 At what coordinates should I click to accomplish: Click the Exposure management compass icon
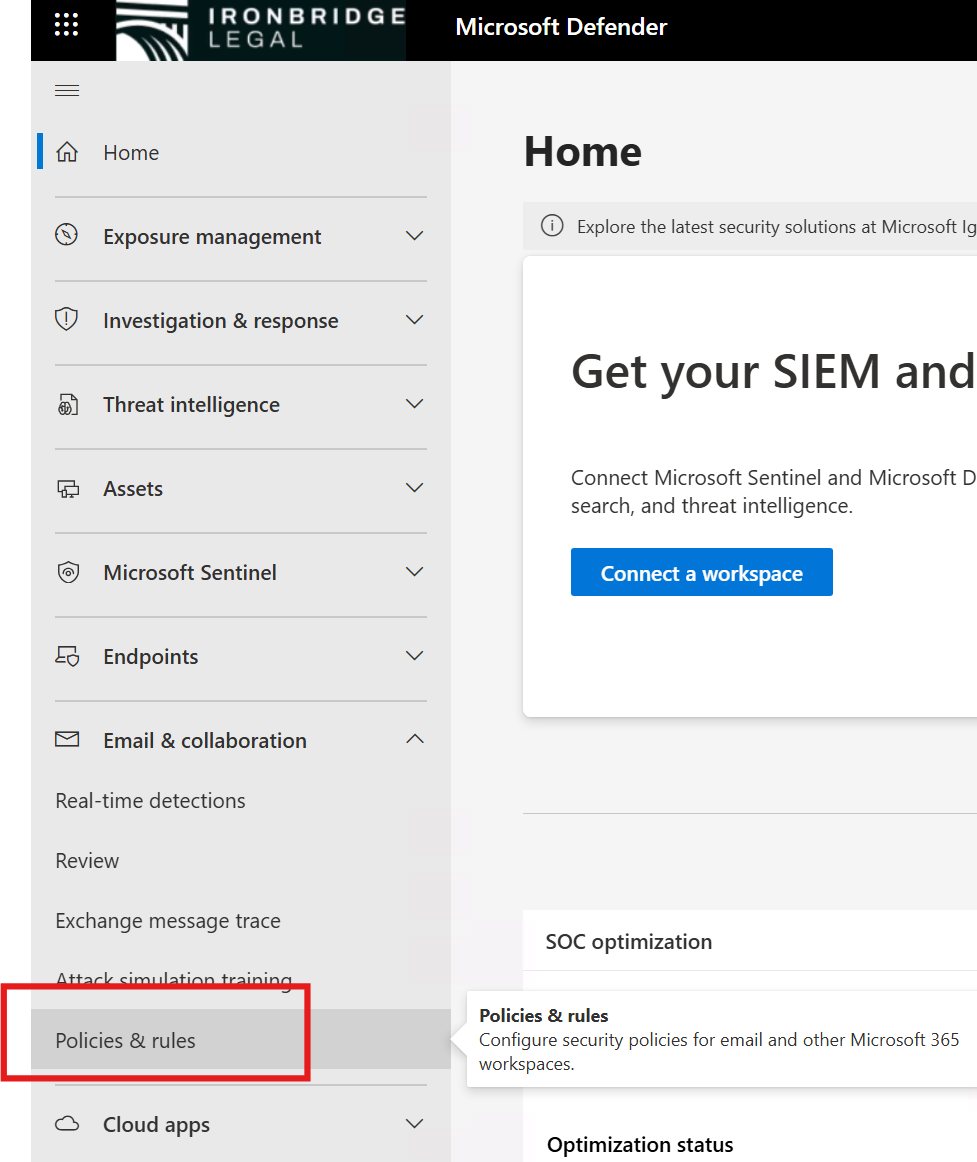(67, 236)
